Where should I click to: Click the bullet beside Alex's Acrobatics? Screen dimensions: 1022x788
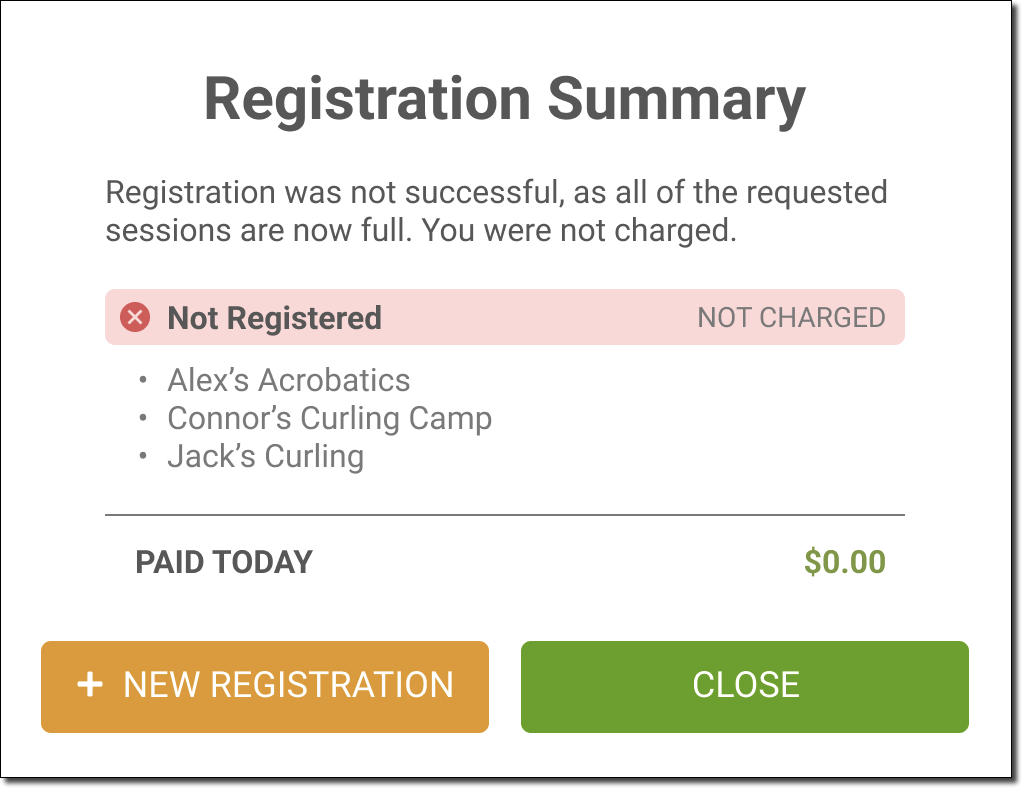click(143, 381)
